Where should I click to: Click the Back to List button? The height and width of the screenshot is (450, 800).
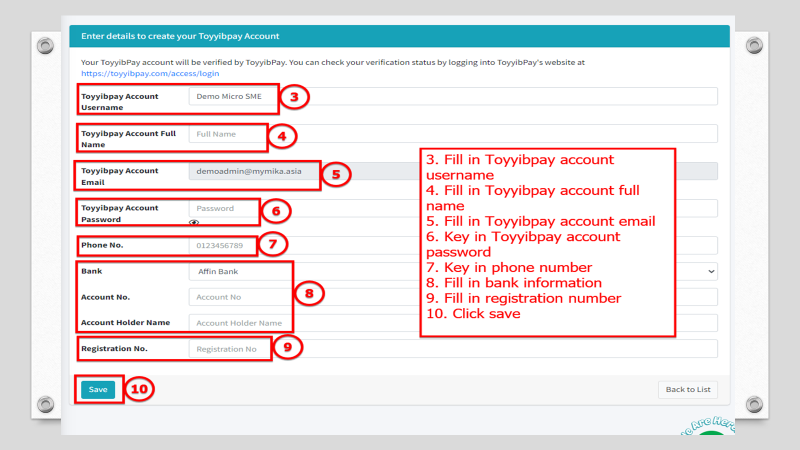click(688, 389)
